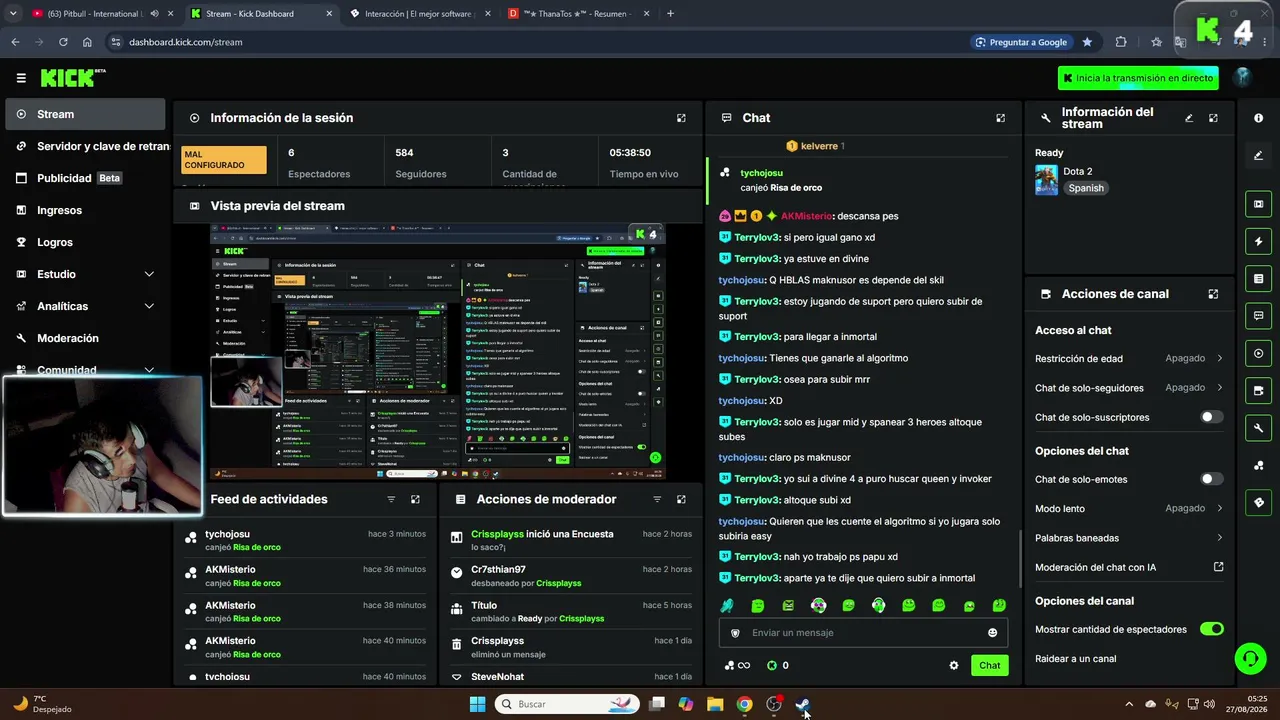Toggle stream preview widget in right sidebar
1280x720 pixels.
(1258, 204)
